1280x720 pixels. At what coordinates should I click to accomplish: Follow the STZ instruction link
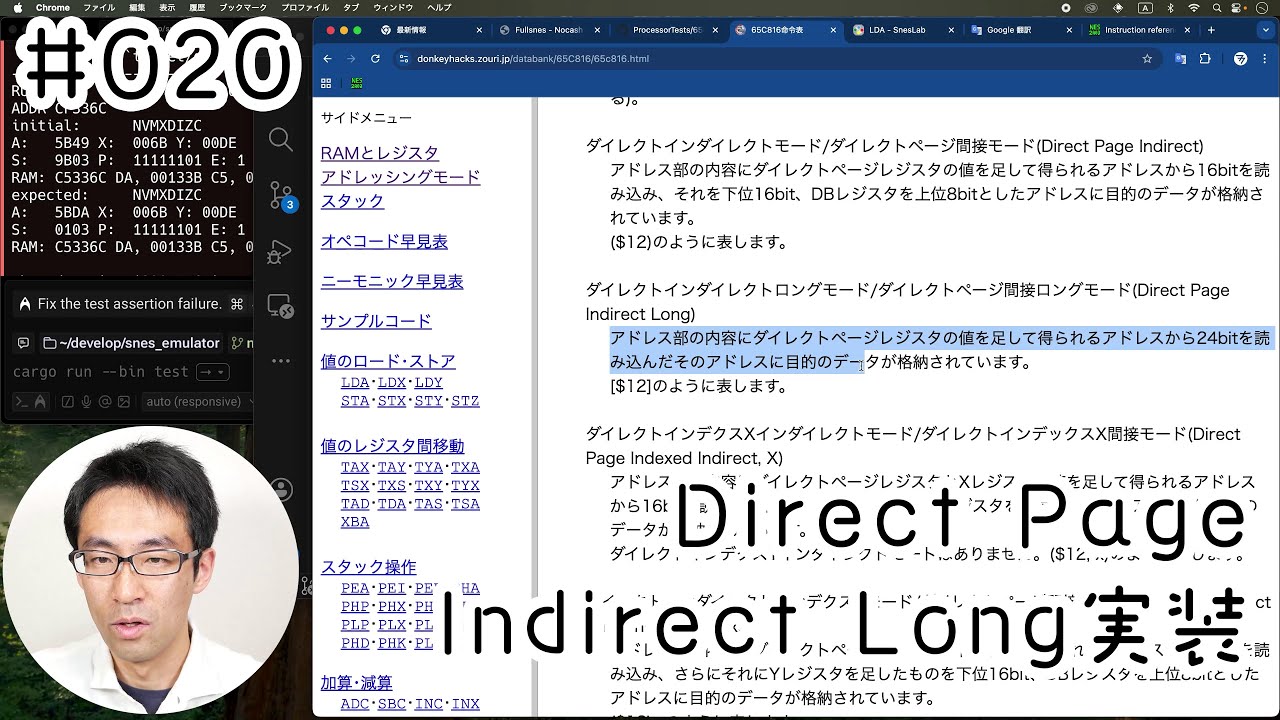pos(465,401)
